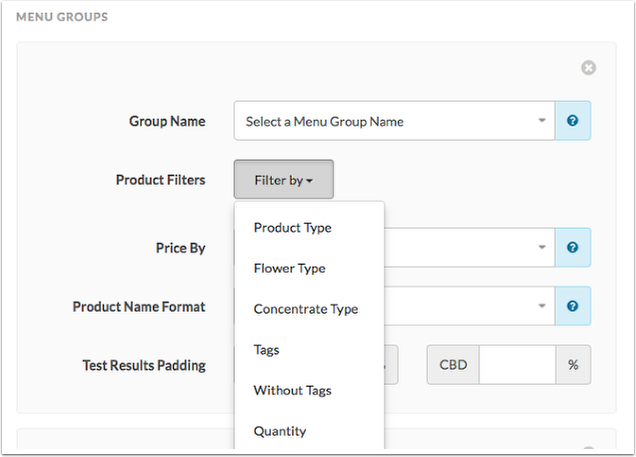Click the Test Results Padding label
Screen dimensions: 636x457
pos(144,365)
